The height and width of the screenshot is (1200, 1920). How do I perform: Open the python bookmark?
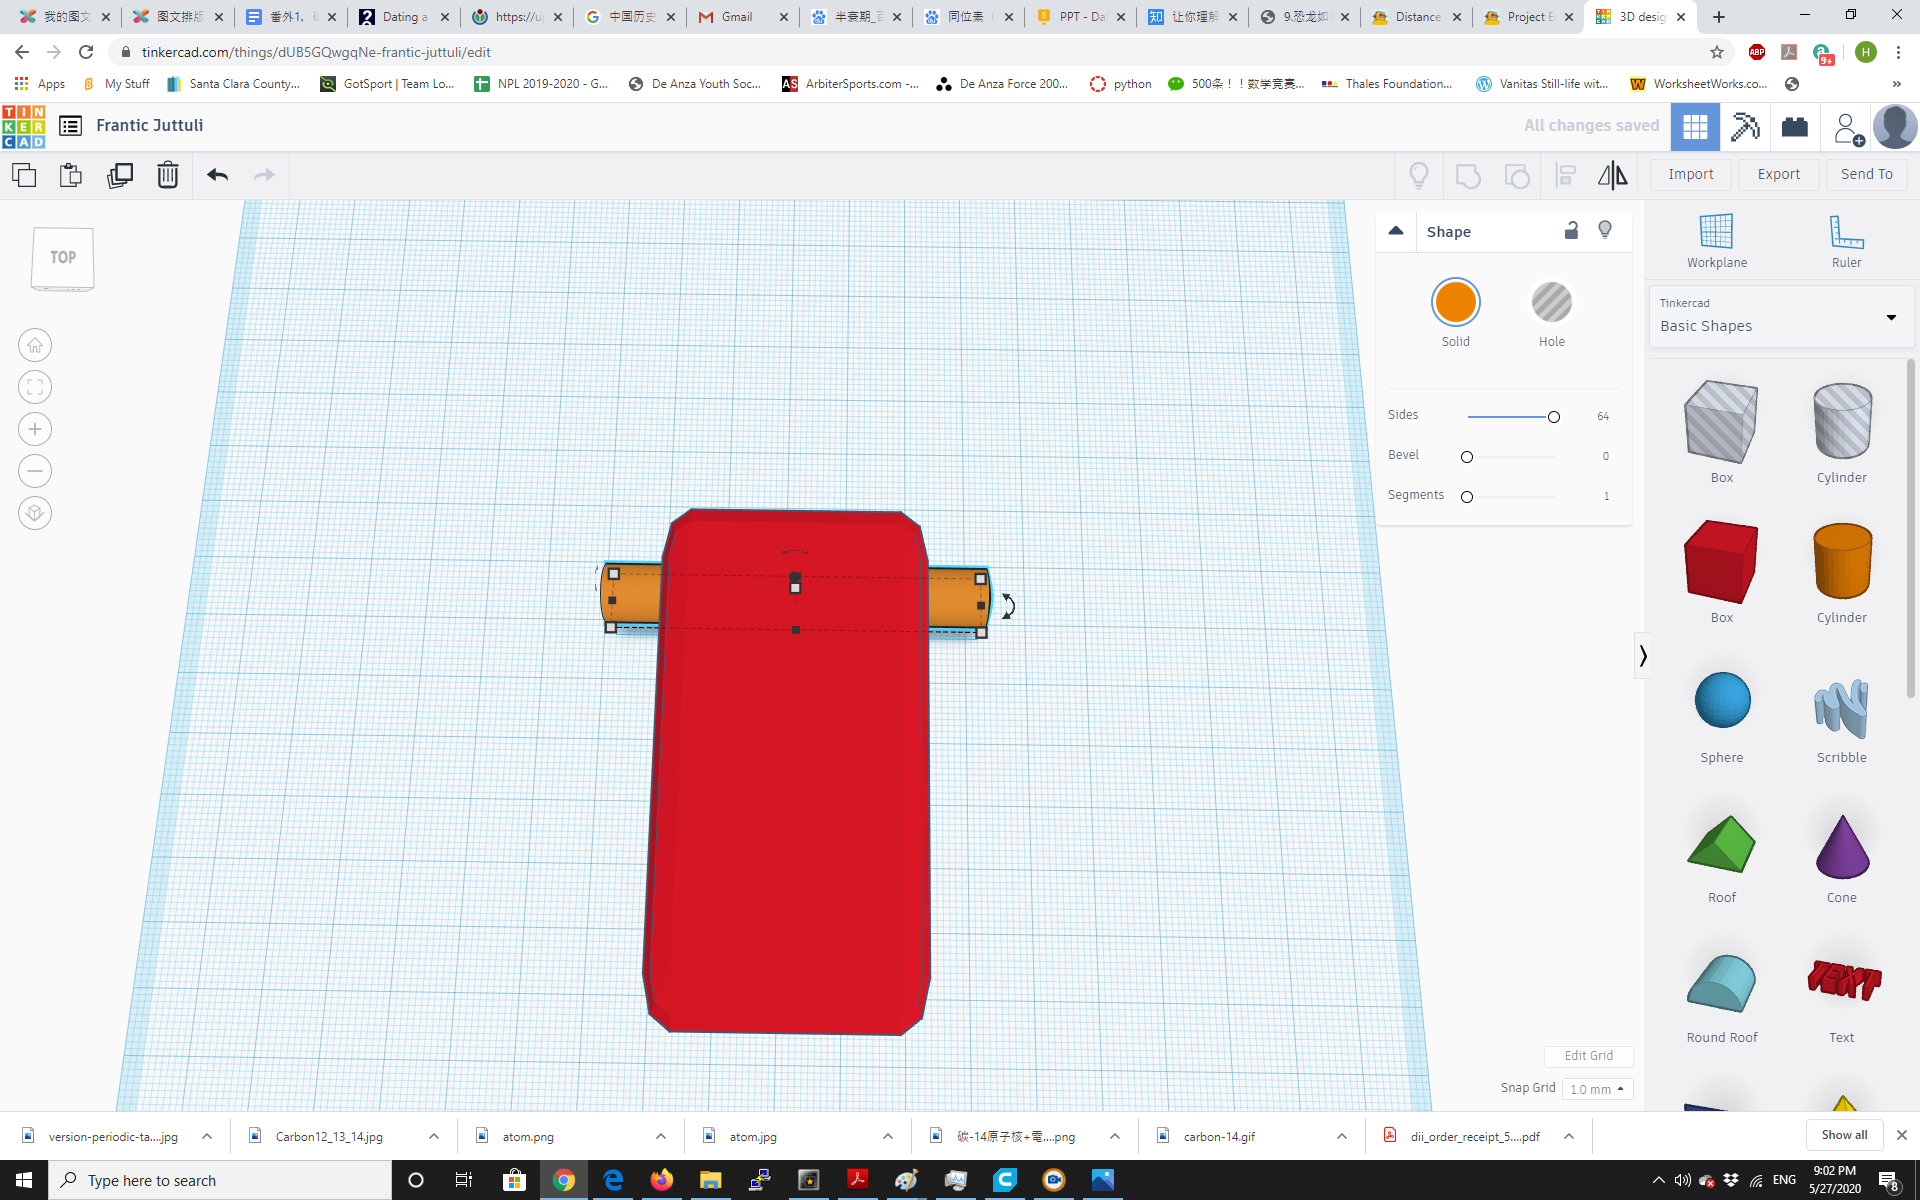tap(1121, 84)
